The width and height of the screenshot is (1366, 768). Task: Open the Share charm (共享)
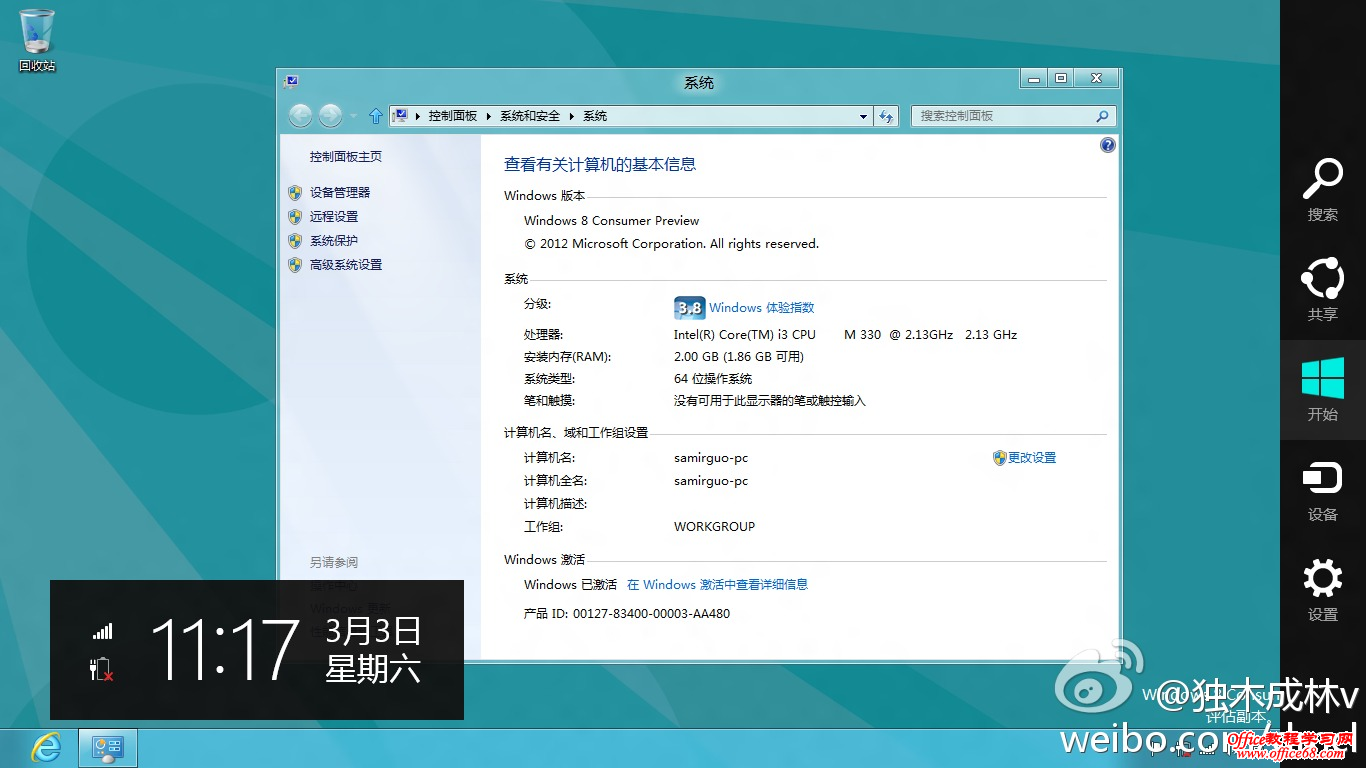(x=1322, y=288)
